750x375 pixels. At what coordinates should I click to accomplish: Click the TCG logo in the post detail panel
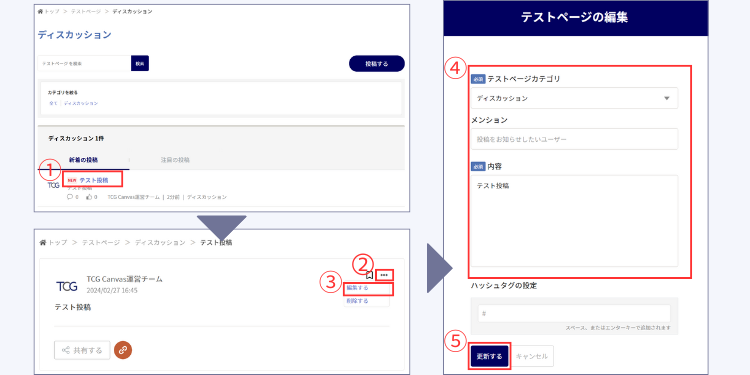coord(66,286)
